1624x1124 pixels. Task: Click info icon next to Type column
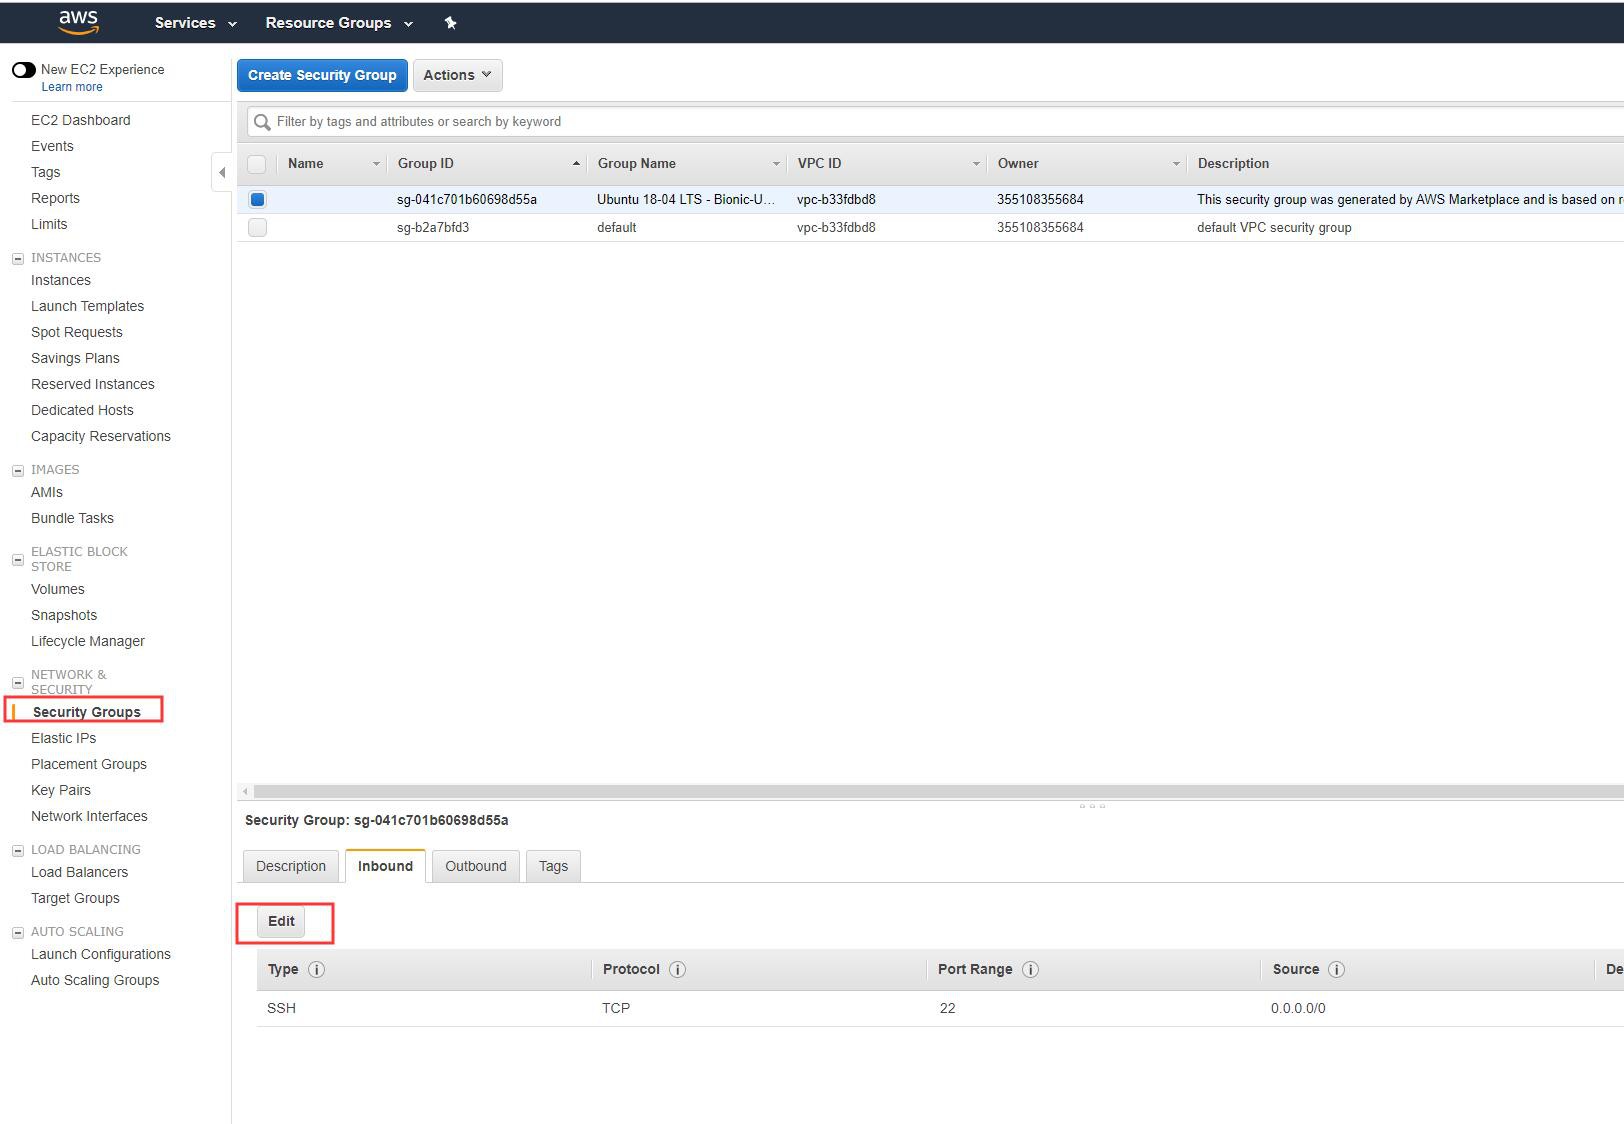coord(316,969)
